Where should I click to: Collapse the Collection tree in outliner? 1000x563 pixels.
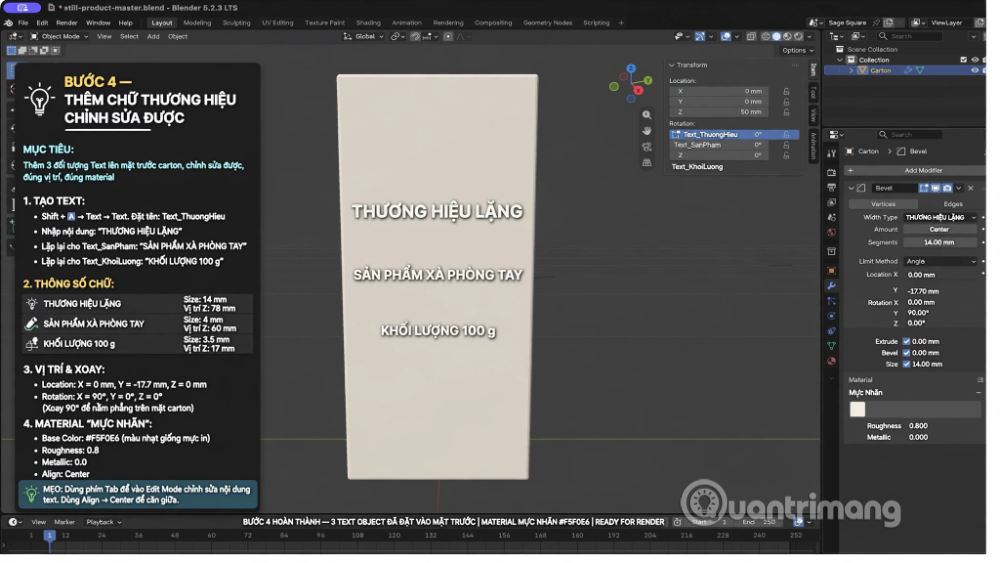point(840,60)
